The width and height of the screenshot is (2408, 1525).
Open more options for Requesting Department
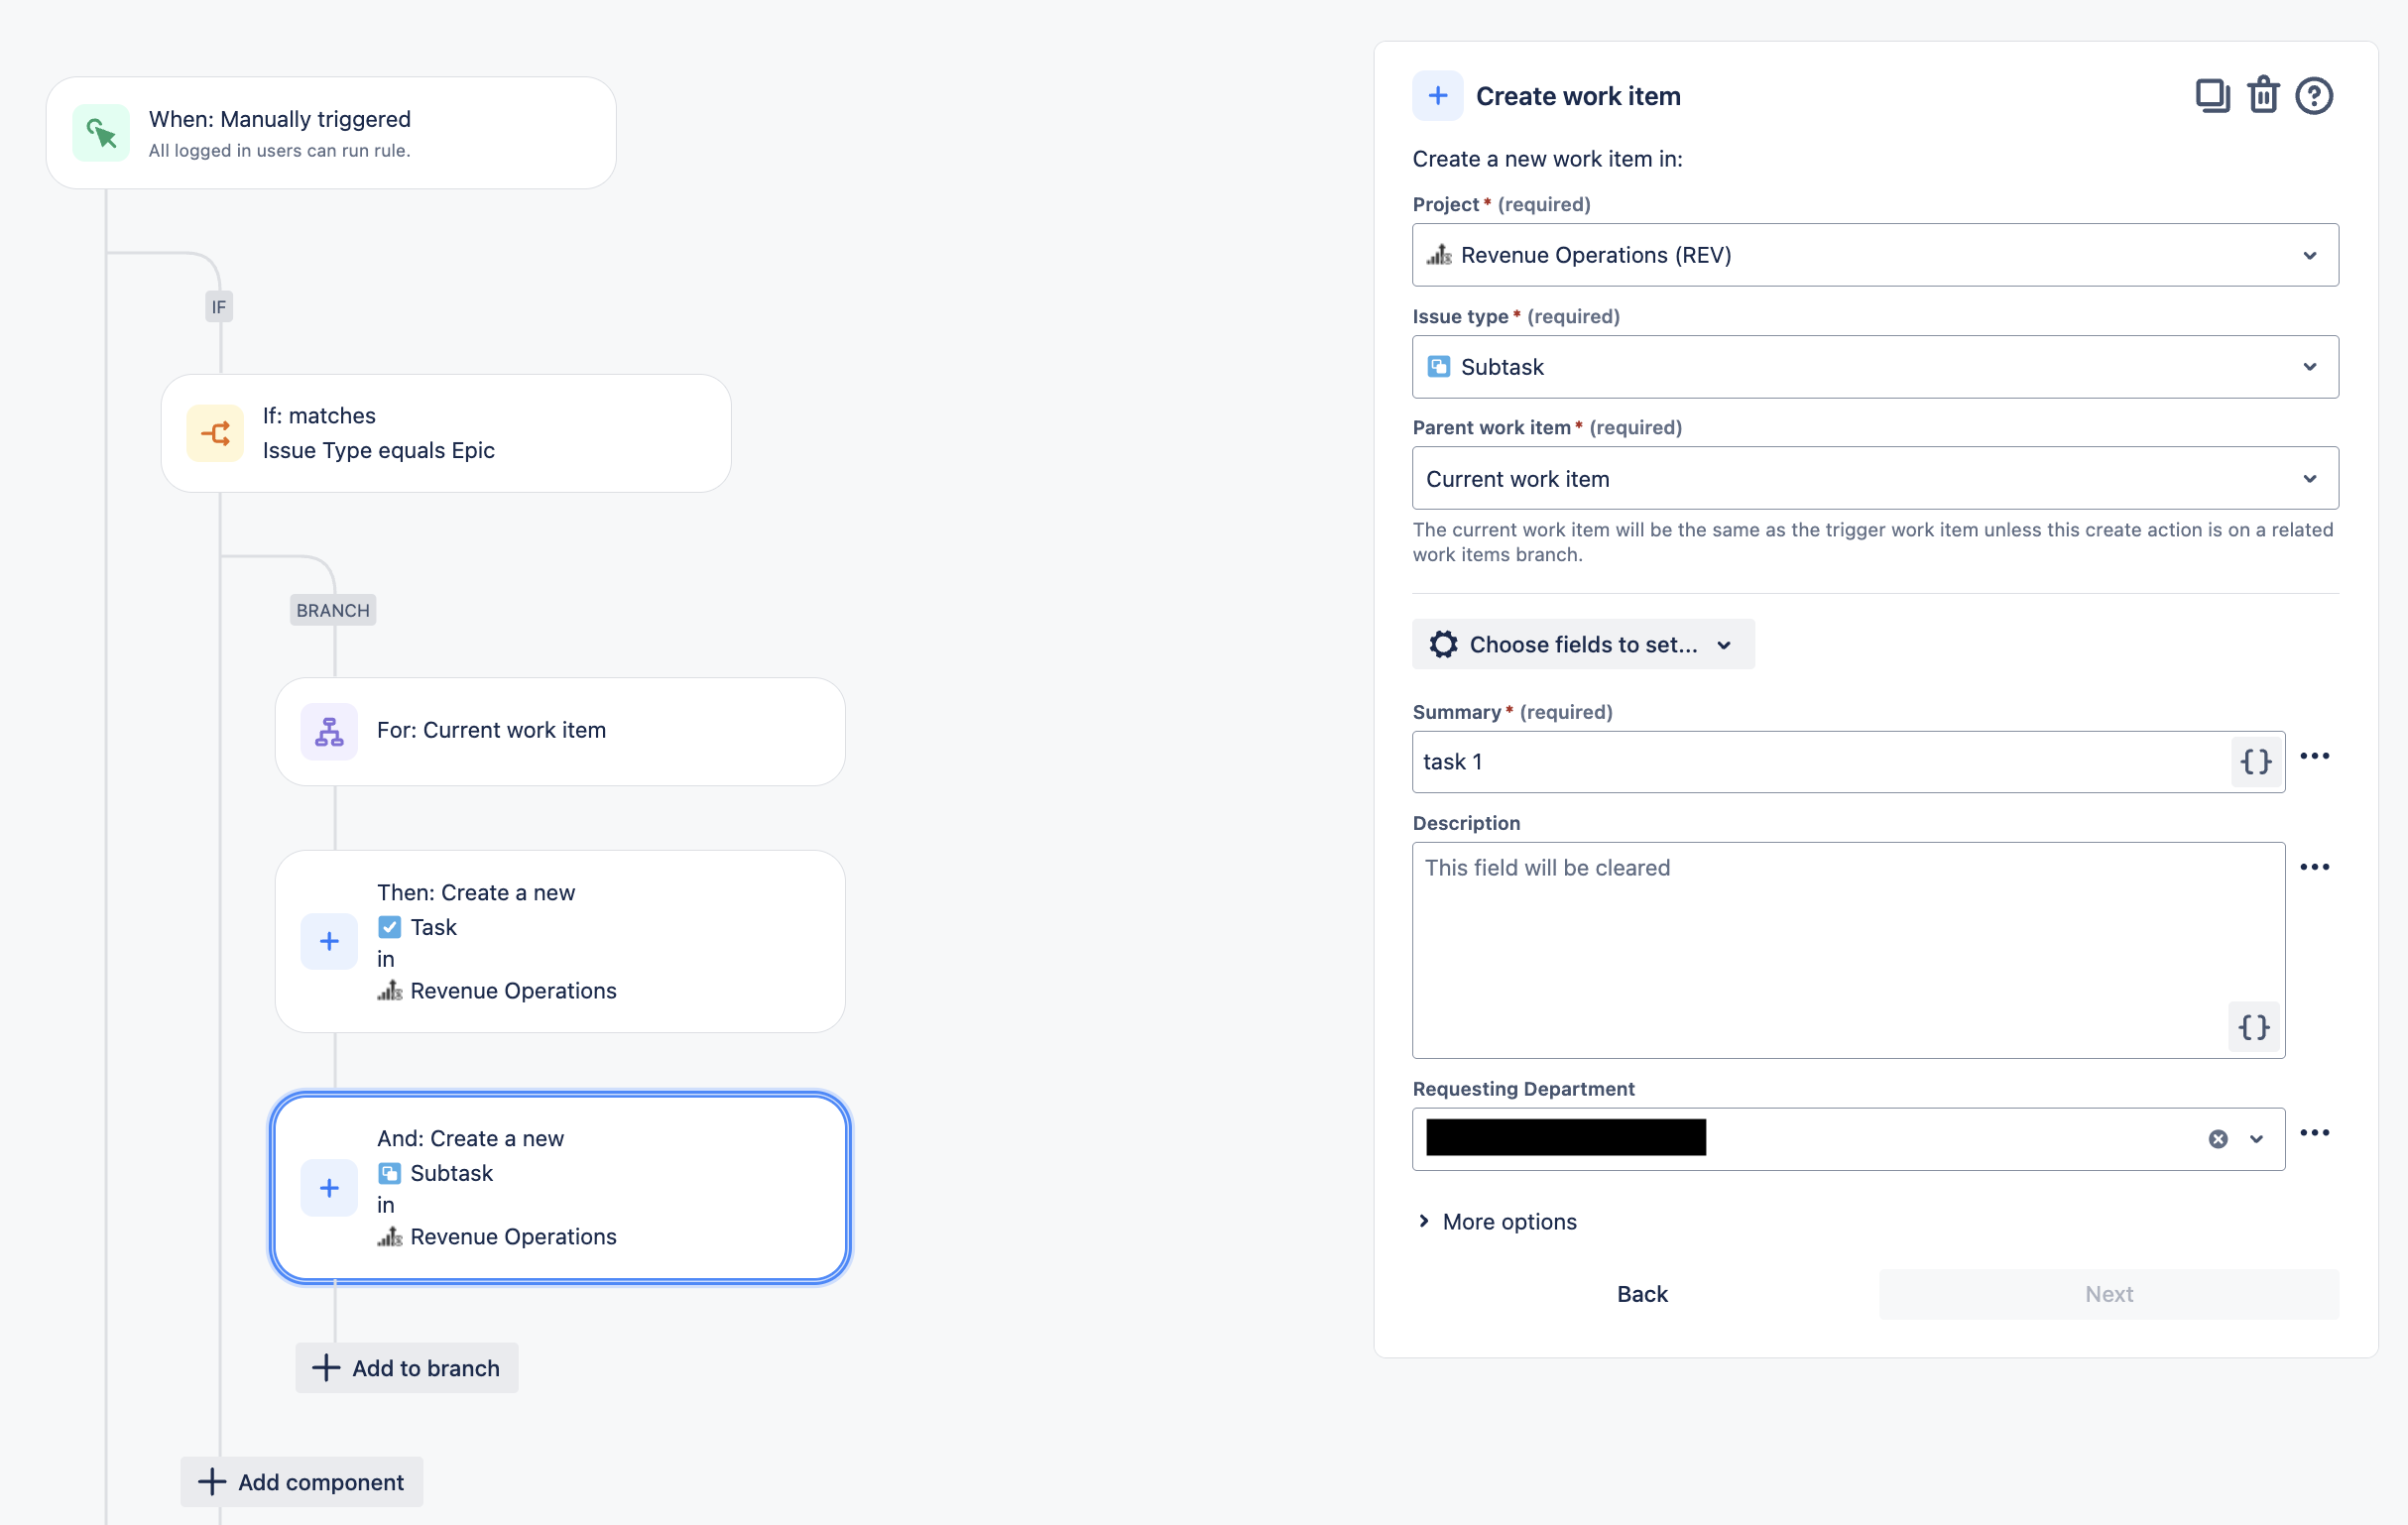tap(2314, 1133)
